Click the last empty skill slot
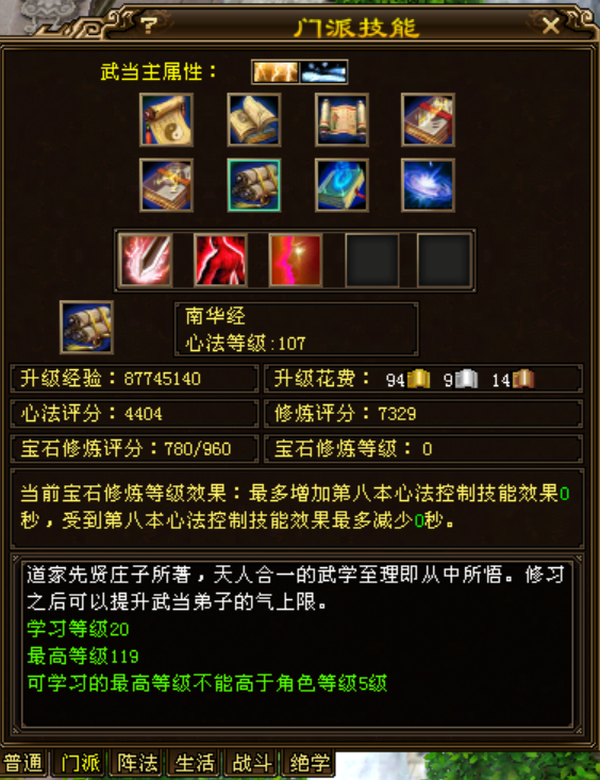Screen dimensions: 600x780 [x=444, y=260]
